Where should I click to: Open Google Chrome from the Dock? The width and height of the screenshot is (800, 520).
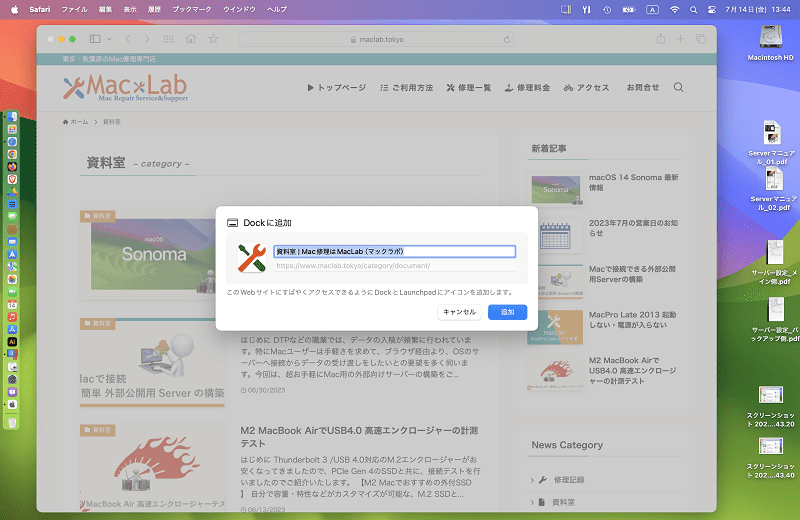tap(12, 154)
